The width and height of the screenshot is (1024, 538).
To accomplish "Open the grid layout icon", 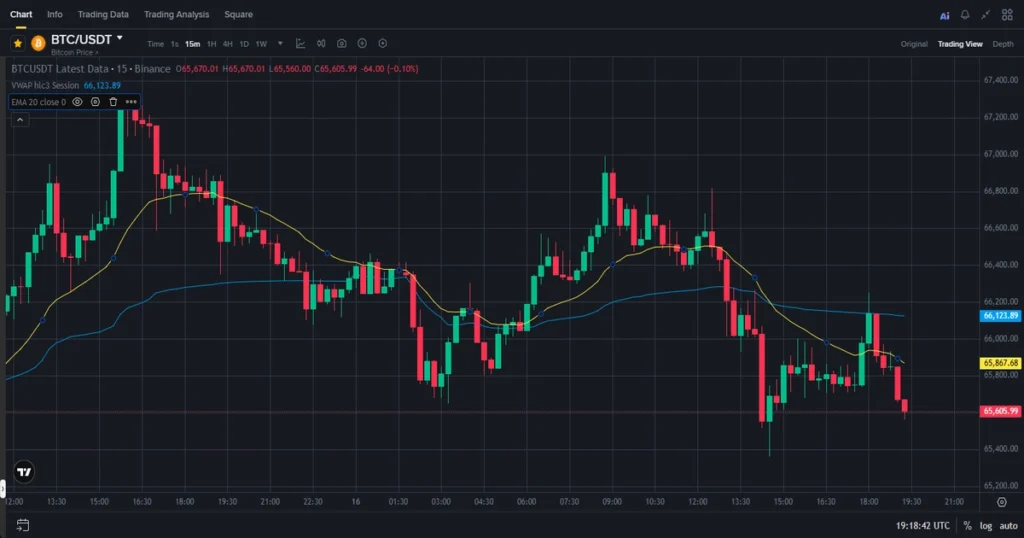I will pyautogui.click(x=1007, y=14).
